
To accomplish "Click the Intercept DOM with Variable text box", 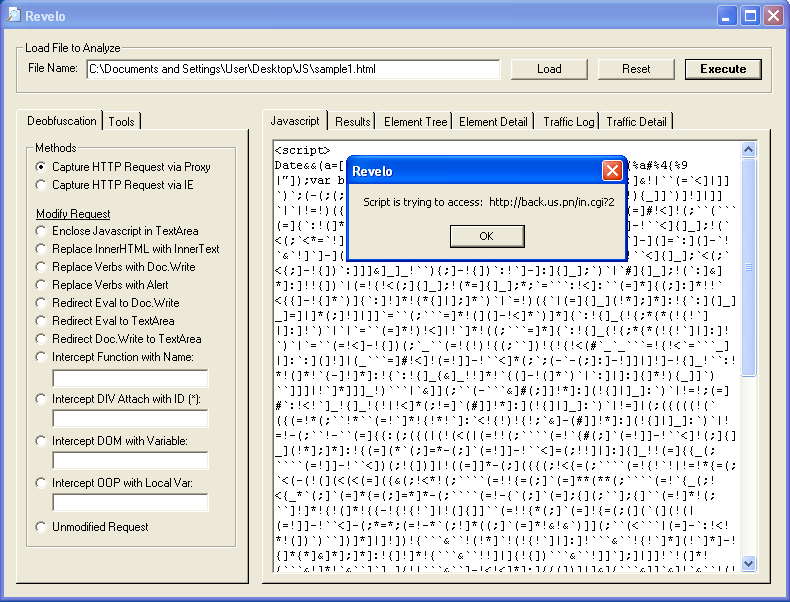I will tap(130, 460).
